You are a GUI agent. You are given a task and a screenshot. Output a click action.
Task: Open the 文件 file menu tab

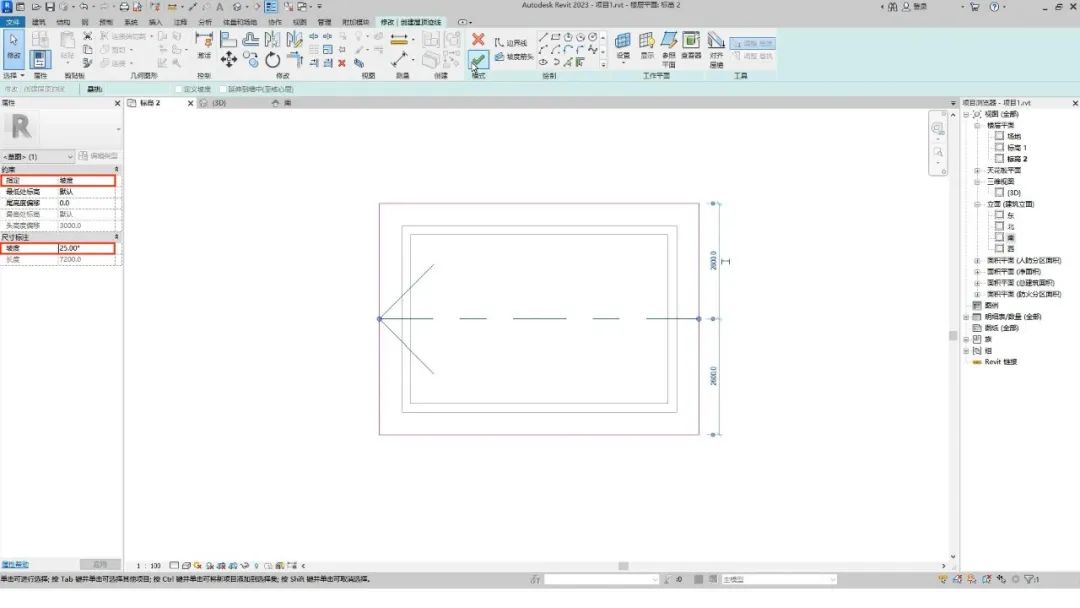pos(13,21)
